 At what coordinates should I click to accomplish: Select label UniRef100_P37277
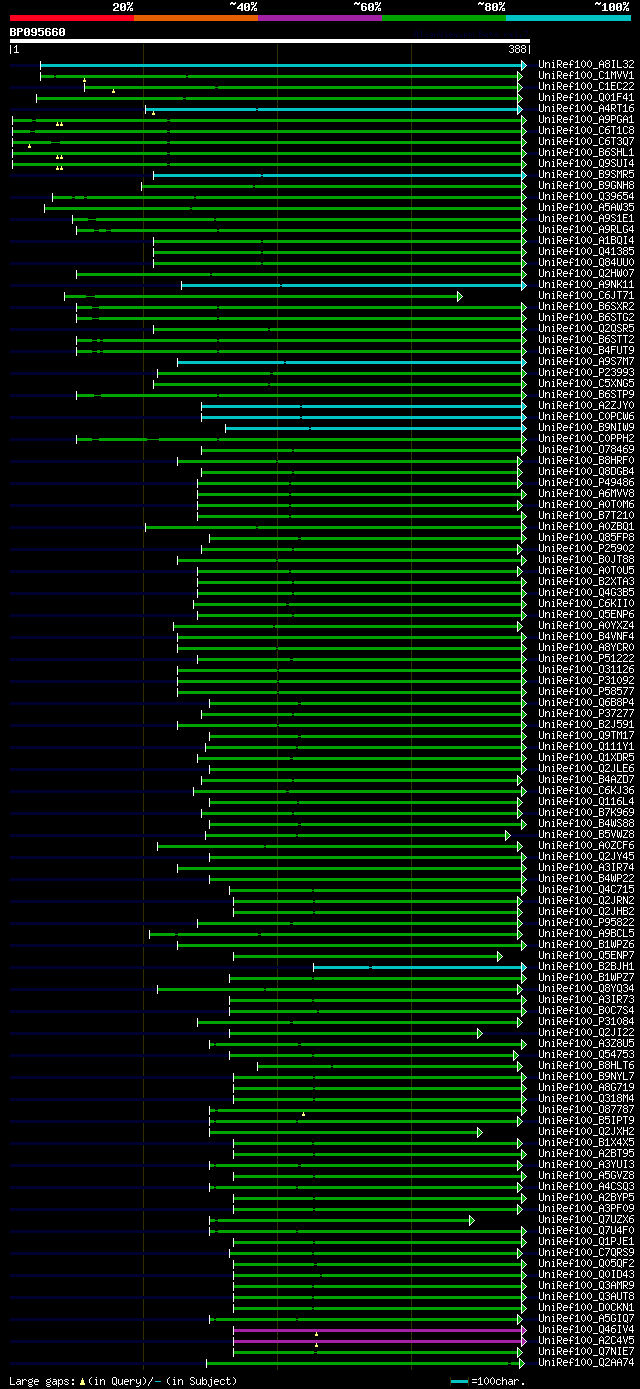(586, 713)
